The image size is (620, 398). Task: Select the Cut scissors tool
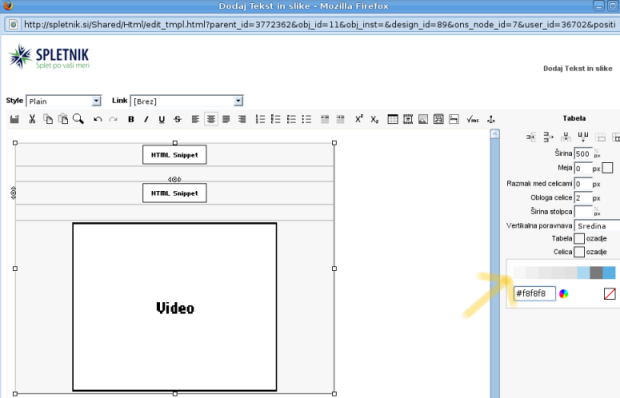(x=32, y=119)
